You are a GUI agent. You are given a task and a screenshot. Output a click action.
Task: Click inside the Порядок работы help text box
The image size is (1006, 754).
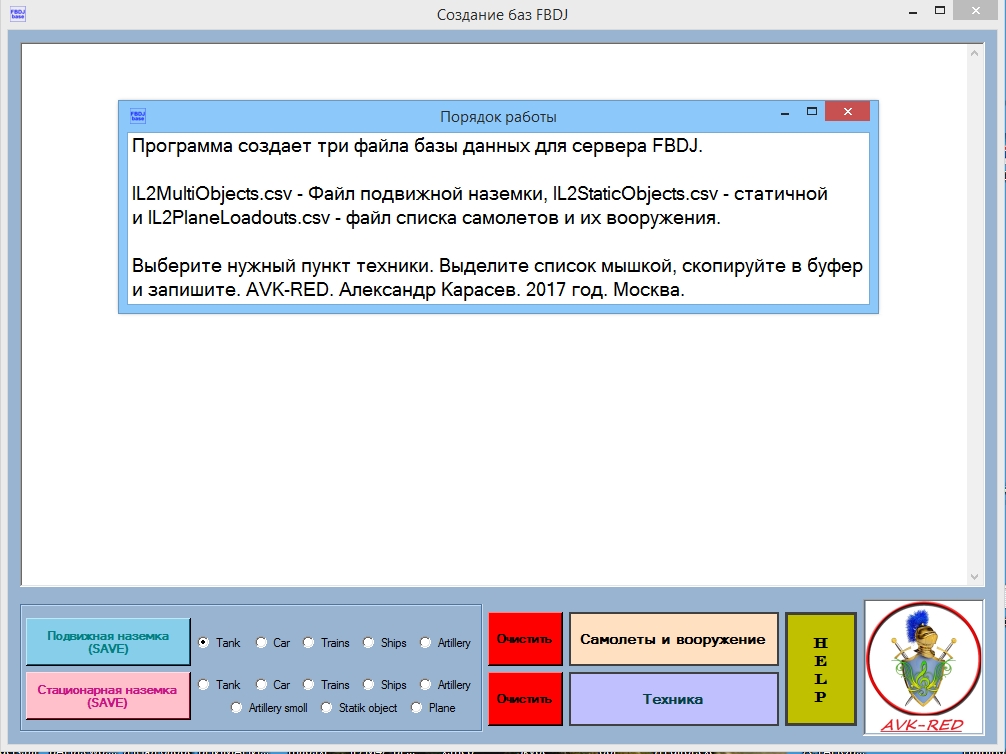[499, 218]
